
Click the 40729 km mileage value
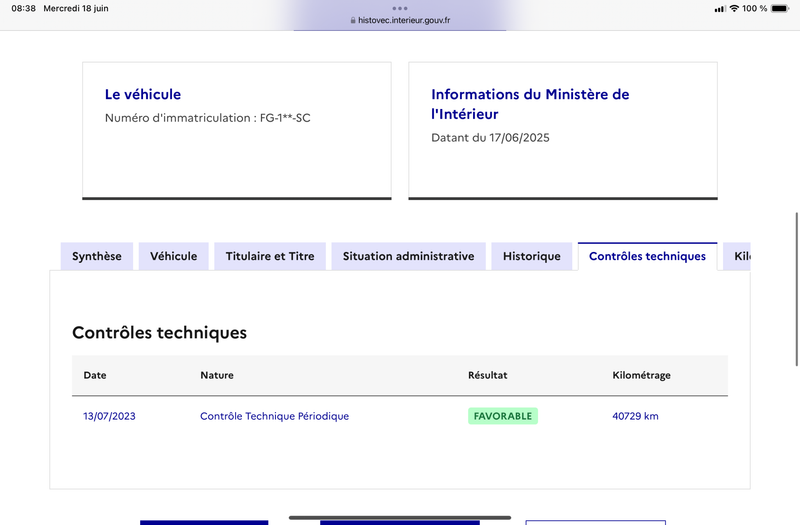635,416
